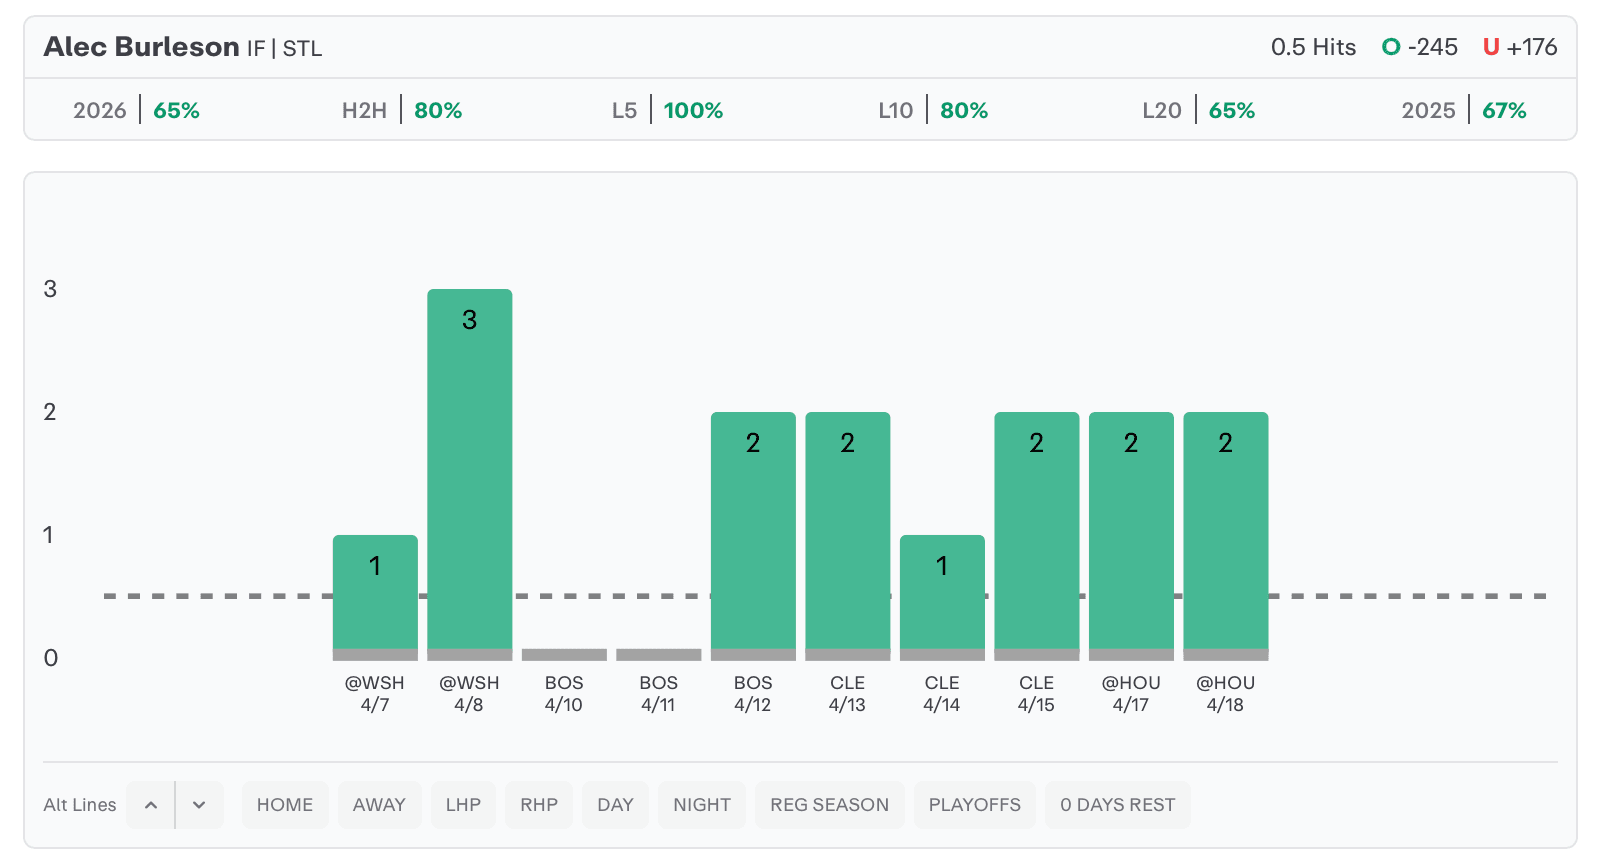Select the Over -245 odds
Viewport: 1602px width, 868px height.
pos(1419,47)
